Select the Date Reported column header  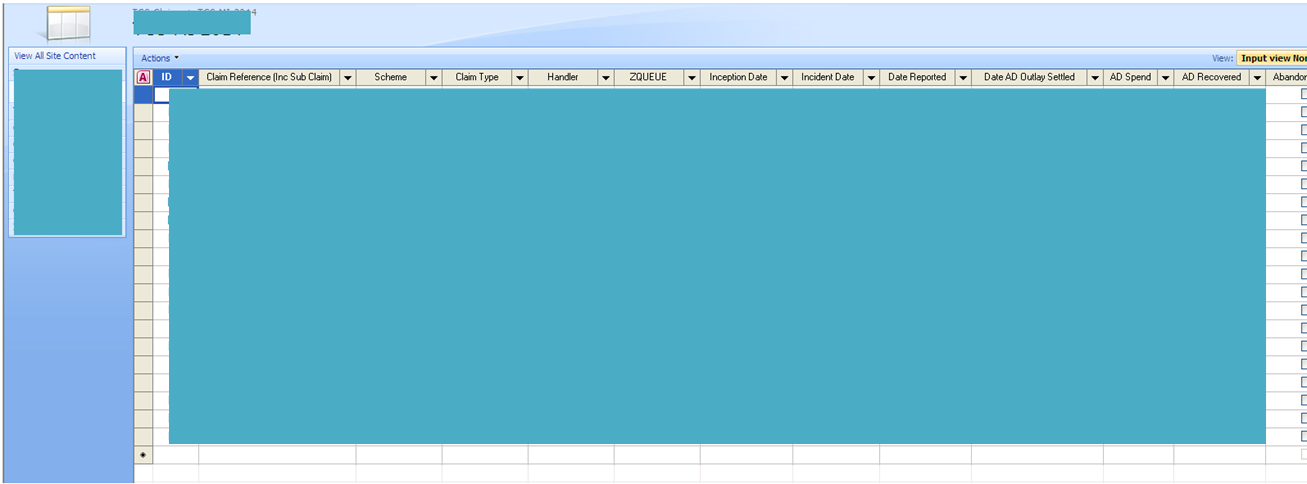click(x=917, y=77)
